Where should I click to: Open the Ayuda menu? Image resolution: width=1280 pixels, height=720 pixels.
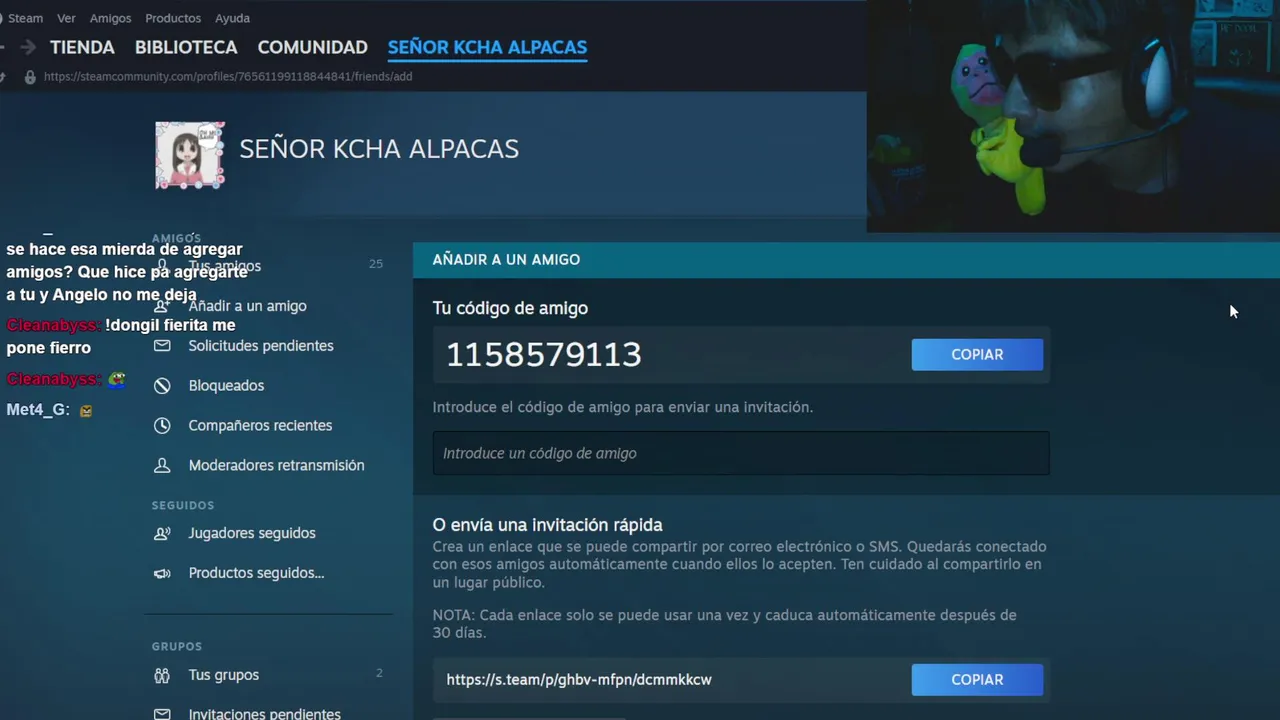pyautogui.click(x=232, y=18)
